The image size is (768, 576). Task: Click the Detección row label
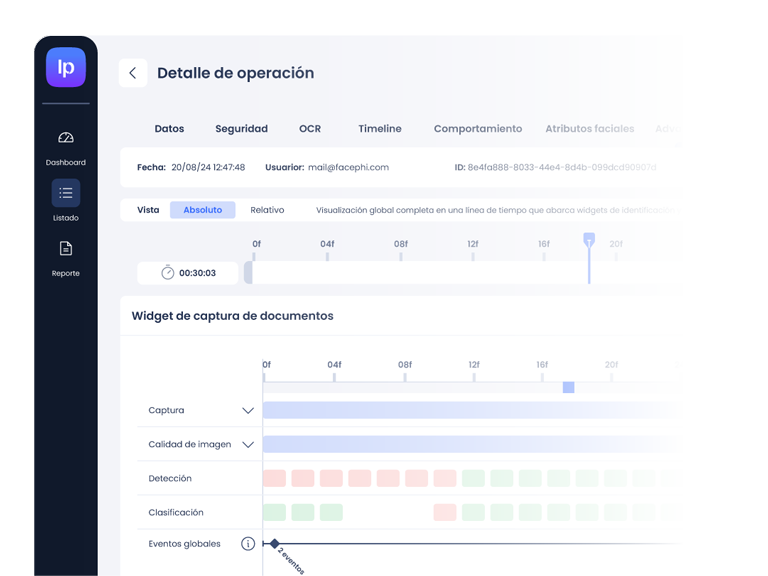point(170,479)
